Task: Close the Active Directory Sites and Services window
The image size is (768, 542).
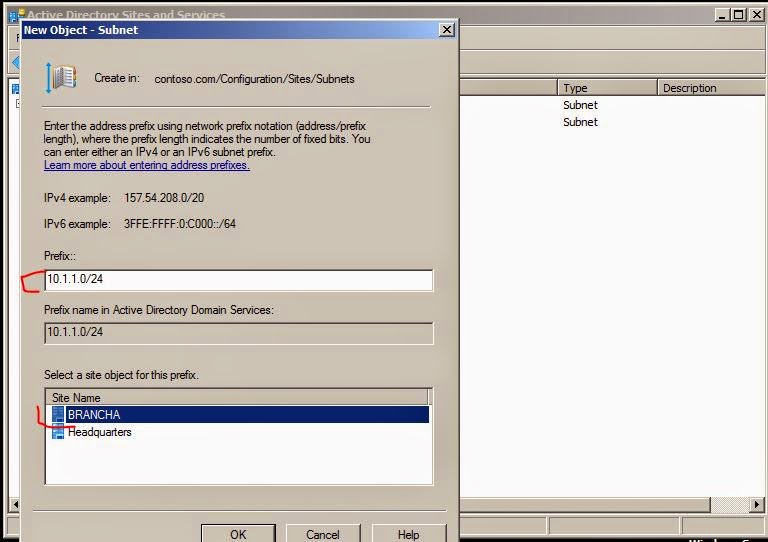Action: click(756, 15)
